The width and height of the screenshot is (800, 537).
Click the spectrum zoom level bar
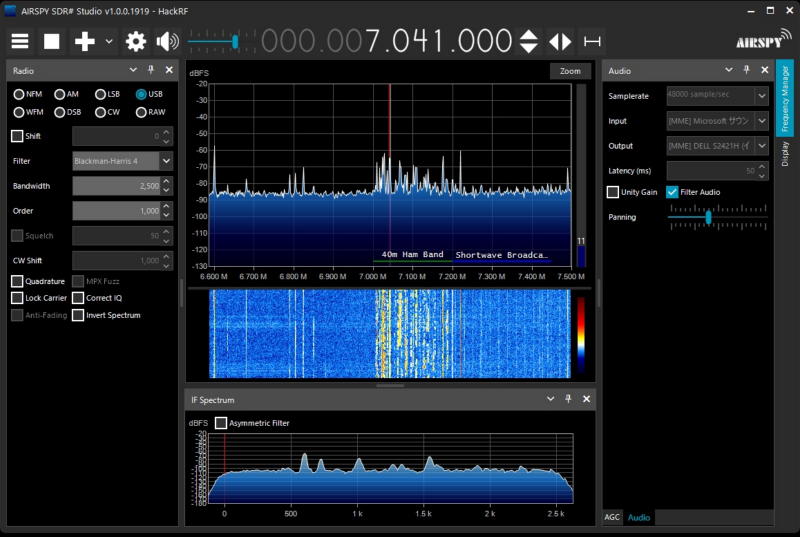click(581, 175)
